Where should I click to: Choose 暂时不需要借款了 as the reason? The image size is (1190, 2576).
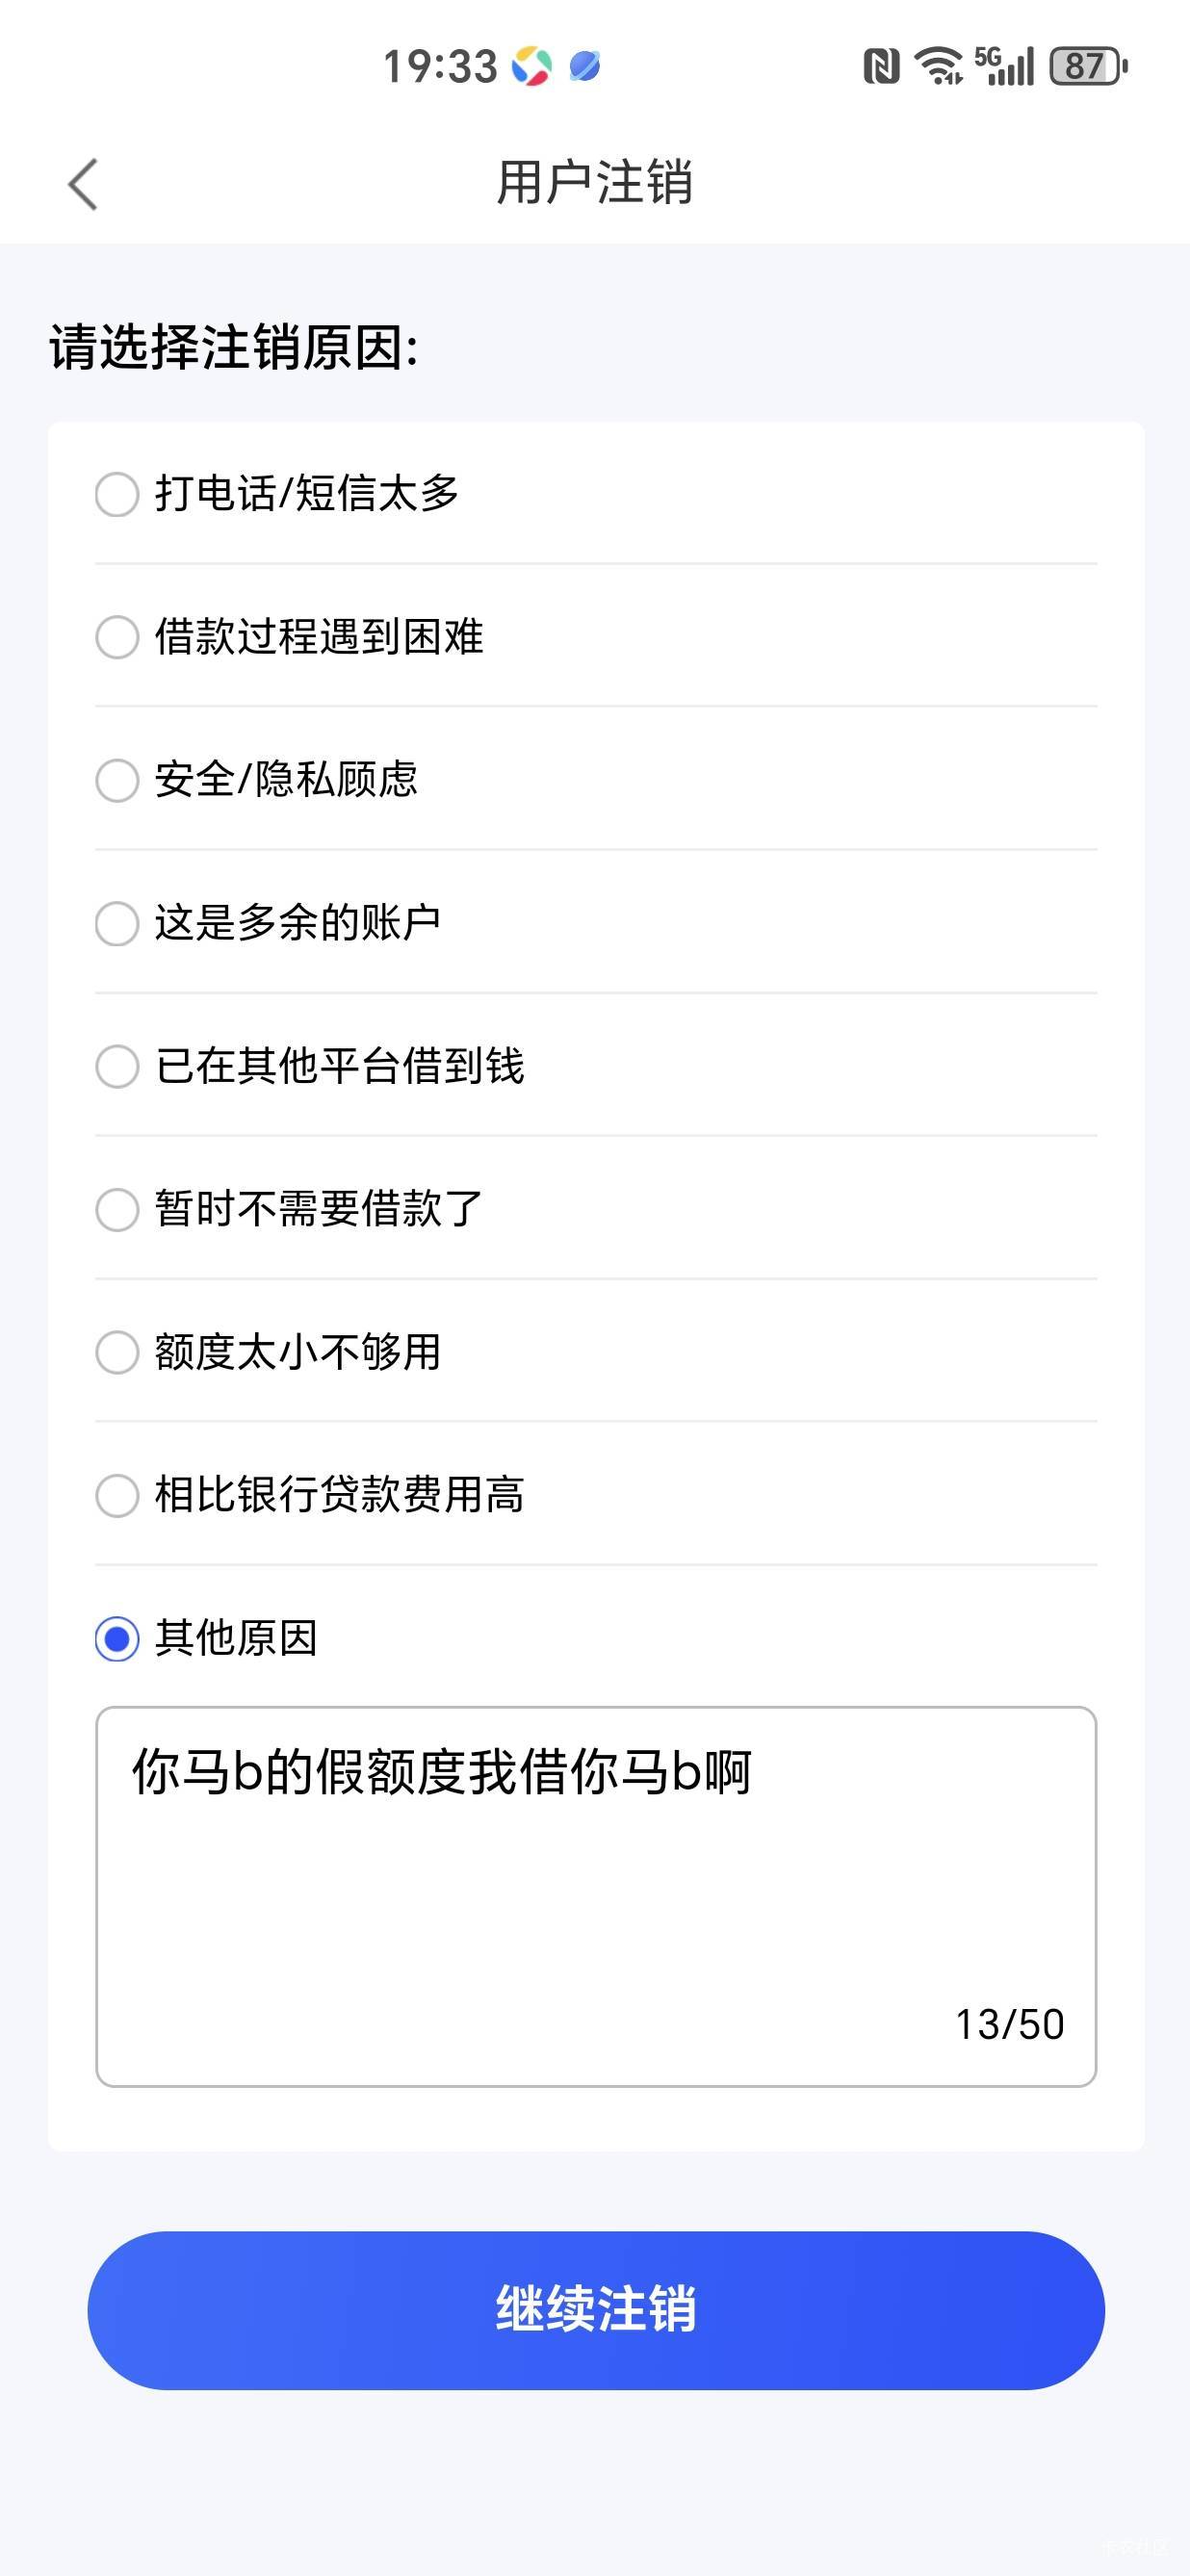pyautogui.click(x=117, y=1209)
